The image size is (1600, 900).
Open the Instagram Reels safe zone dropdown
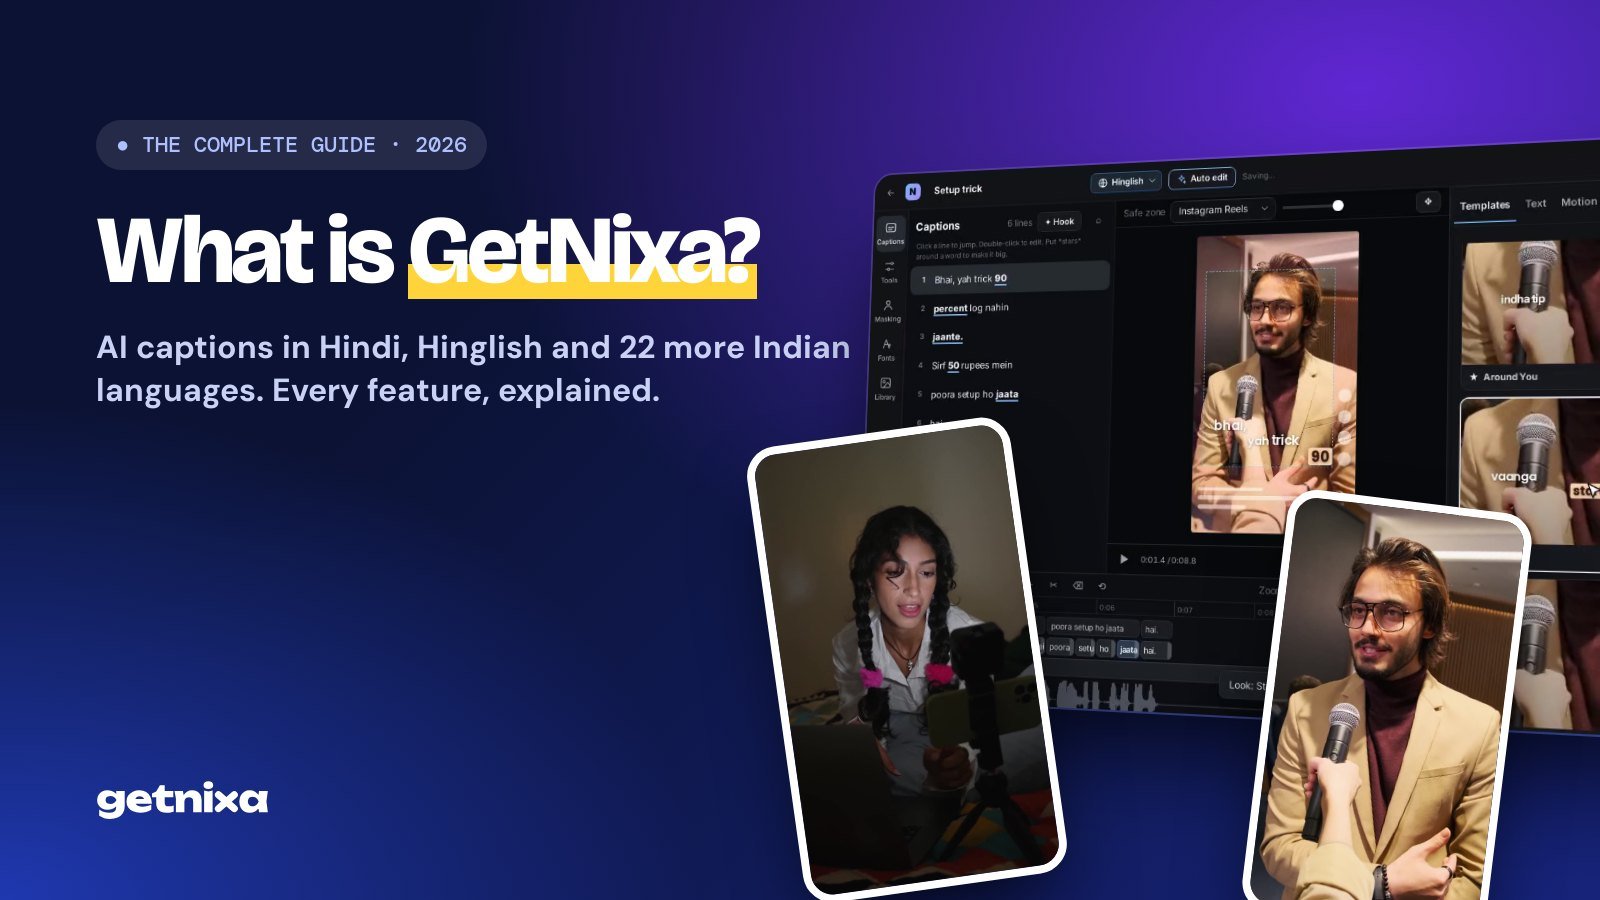point(1222,210)
